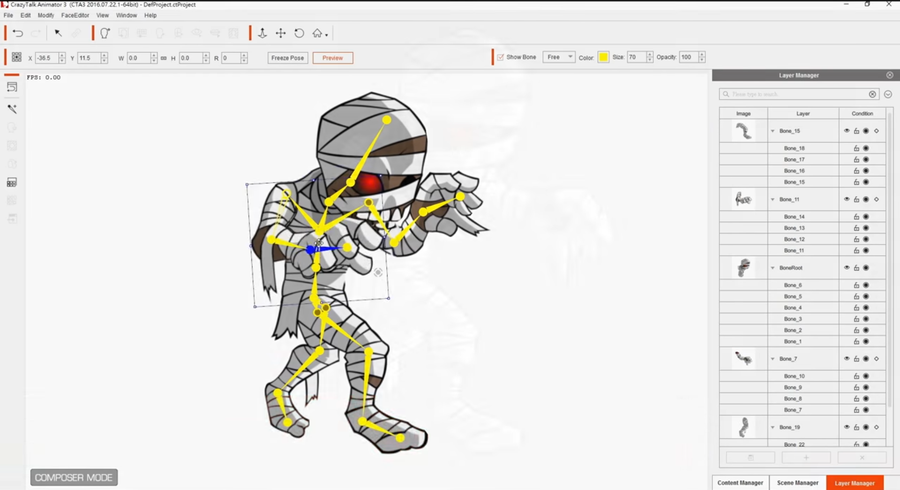Toggle the Show Bone checkbox
900x490 pixels.
(501, 57)
